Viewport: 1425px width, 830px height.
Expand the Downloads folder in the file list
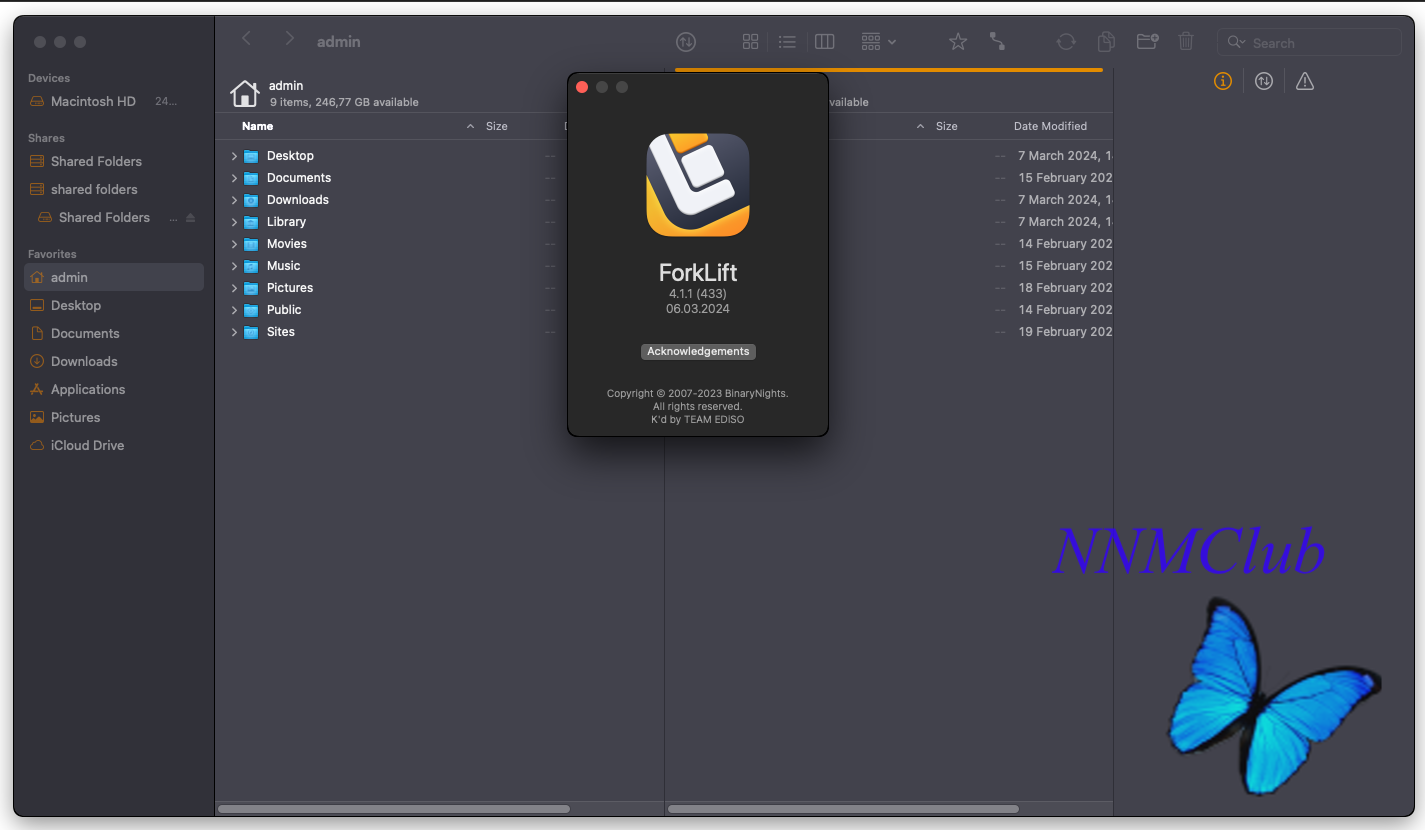click(234, 200)
